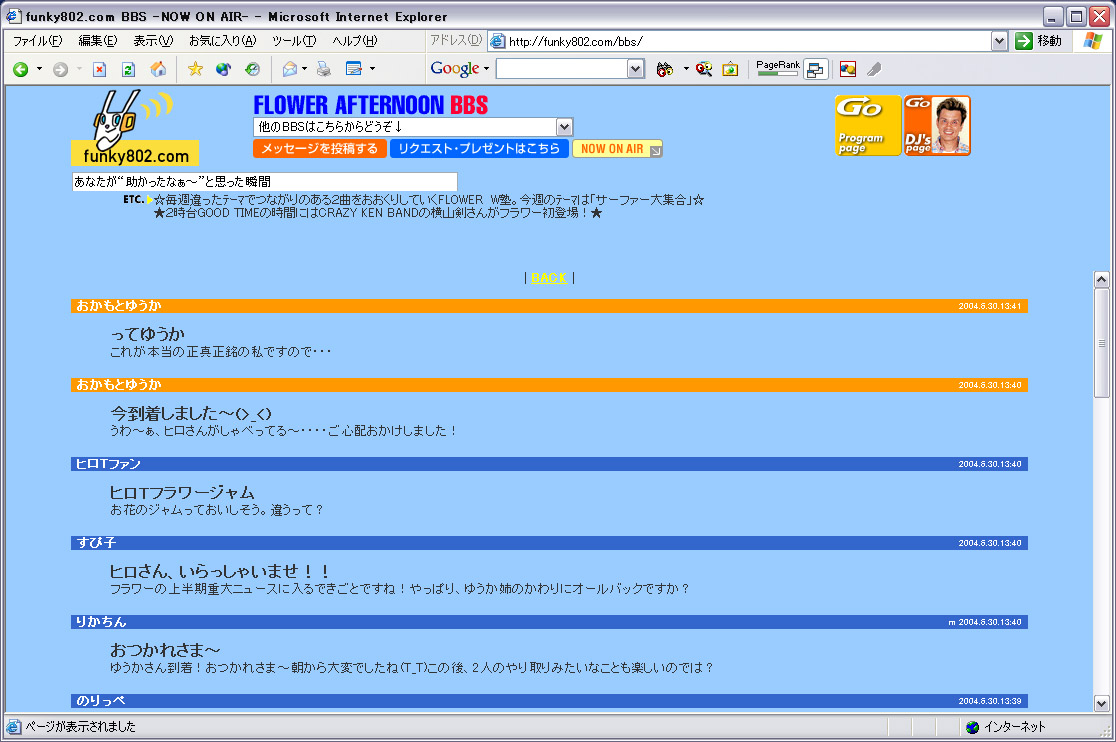Open the ファイル(F) menu
The width and height of the screenshot is (1116, 742).
(x=37, y=41)
